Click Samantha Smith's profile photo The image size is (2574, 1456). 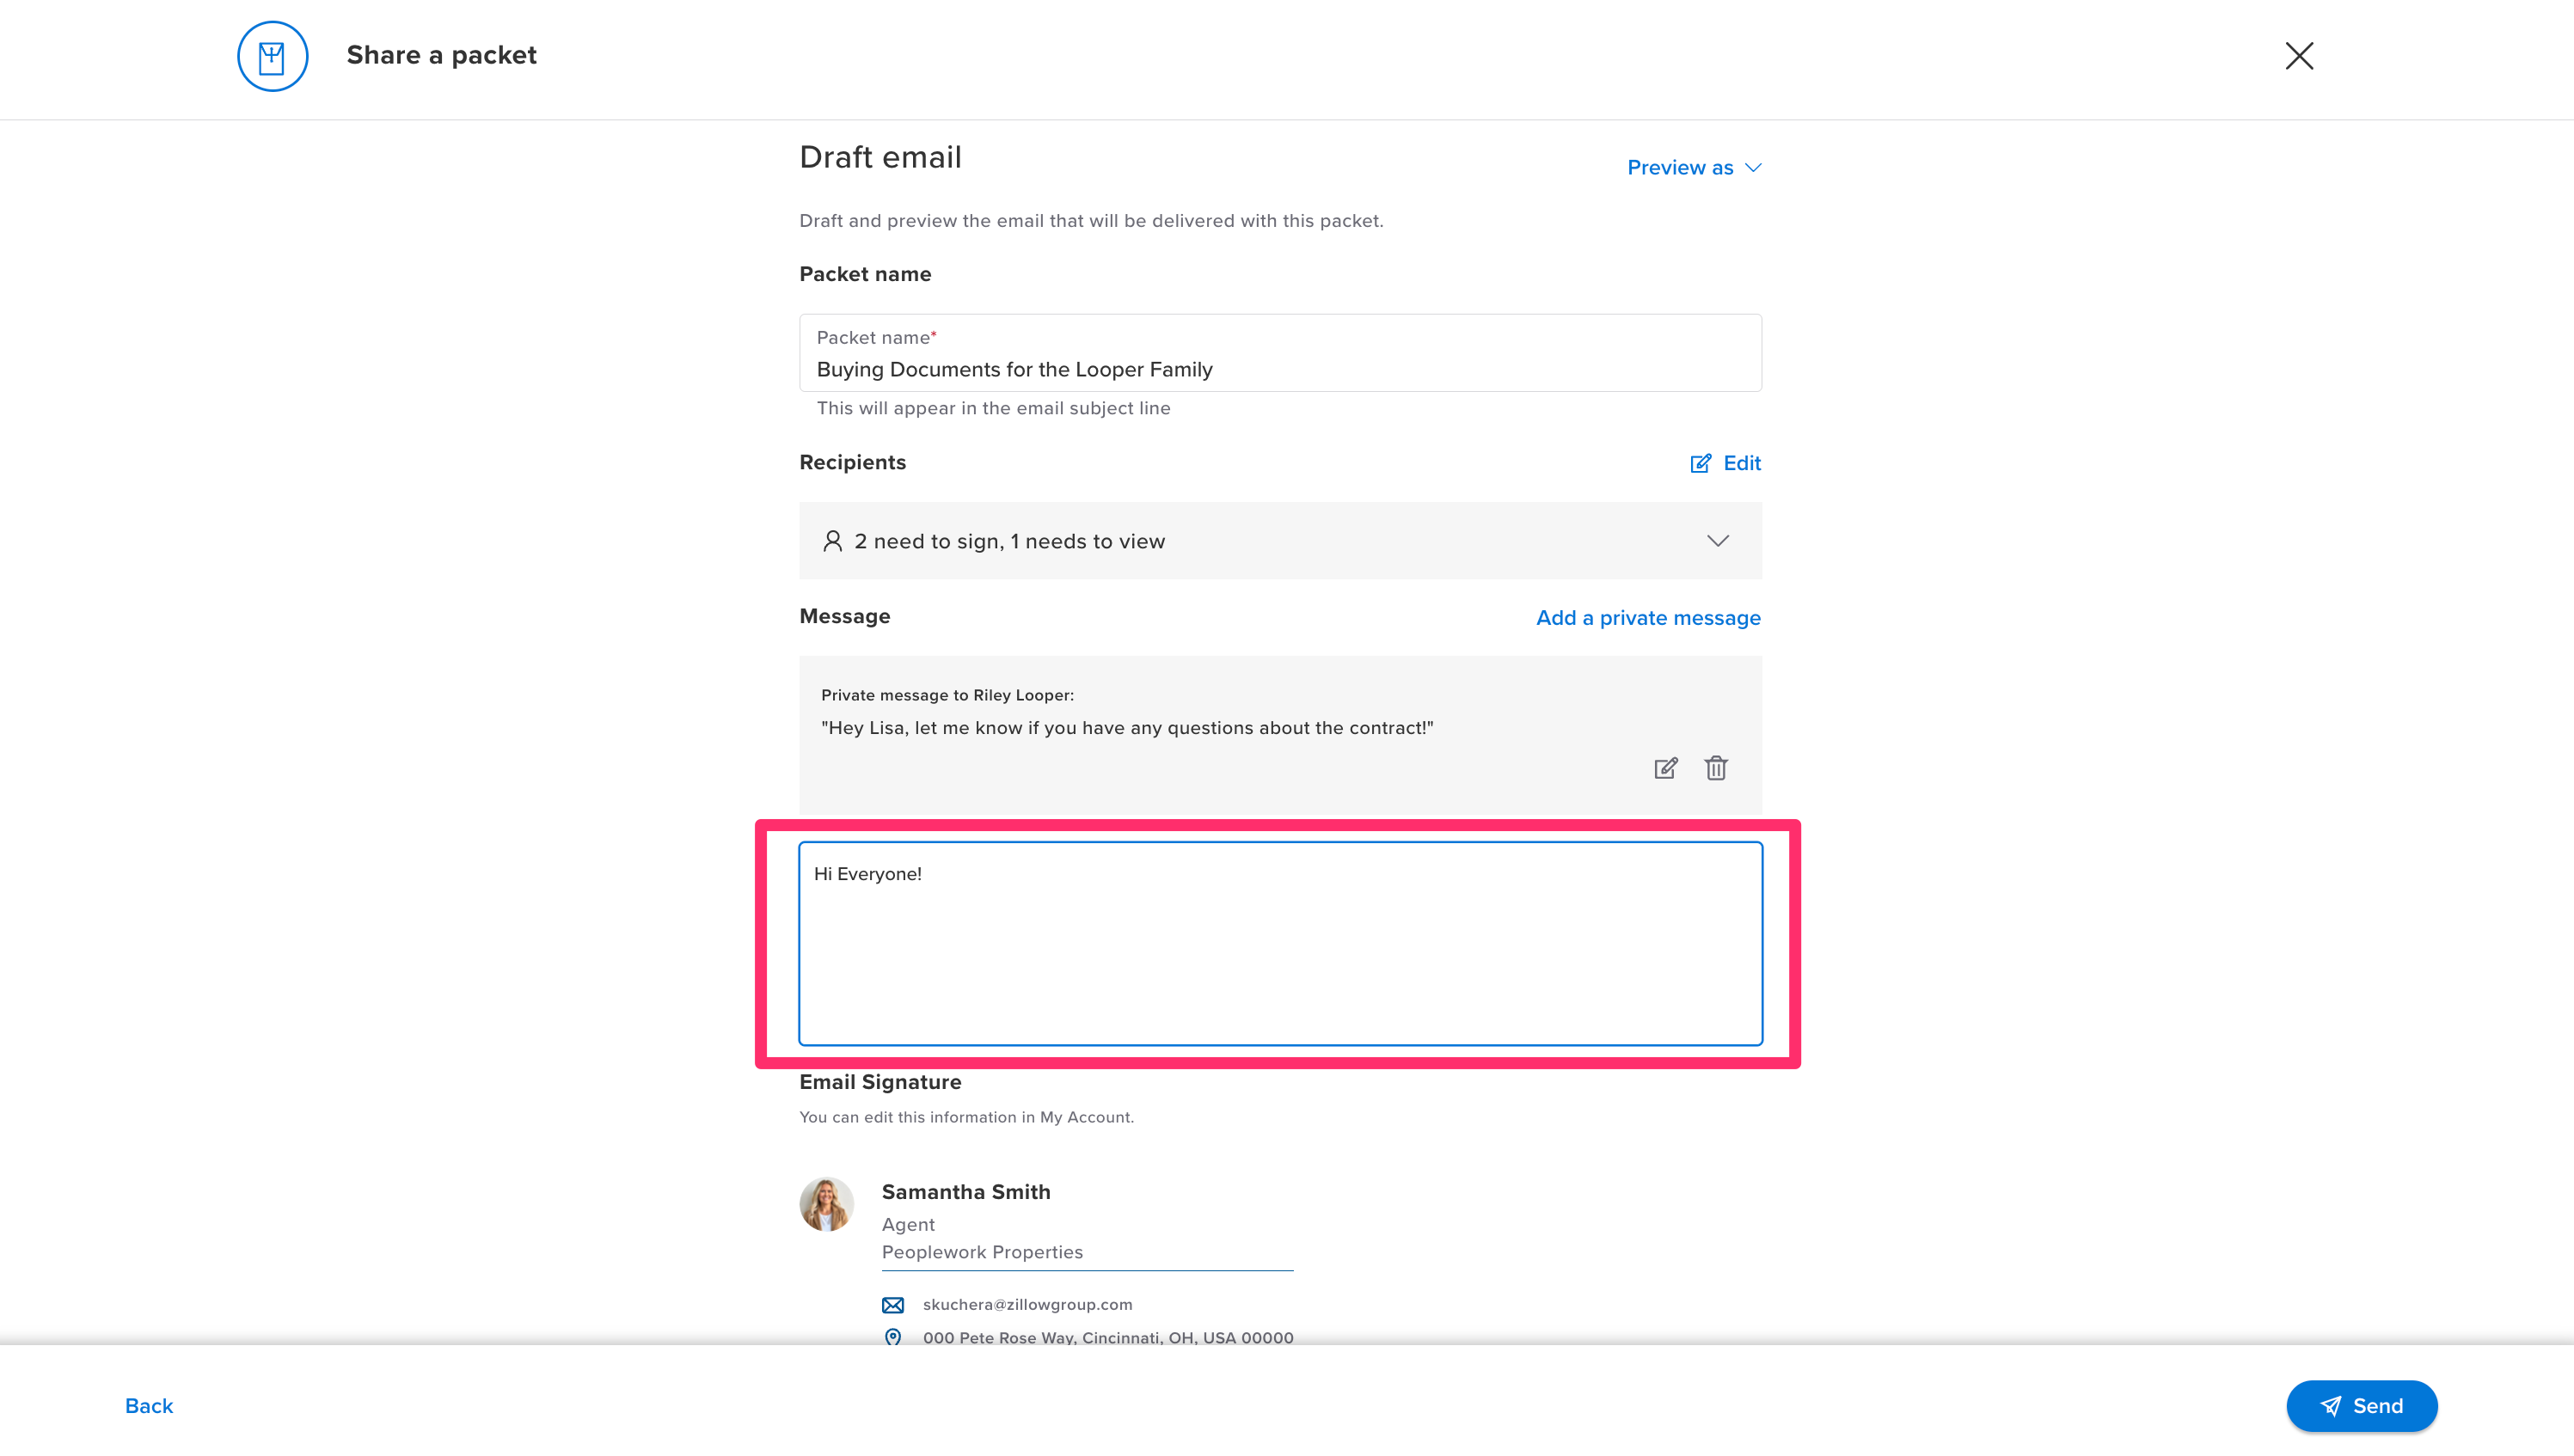826,1204
